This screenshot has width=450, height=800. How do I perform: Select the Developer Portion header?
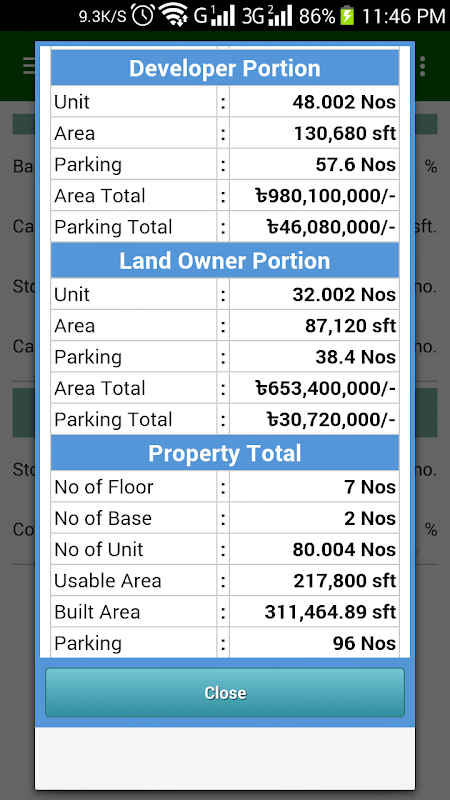(x=224, y=68)
